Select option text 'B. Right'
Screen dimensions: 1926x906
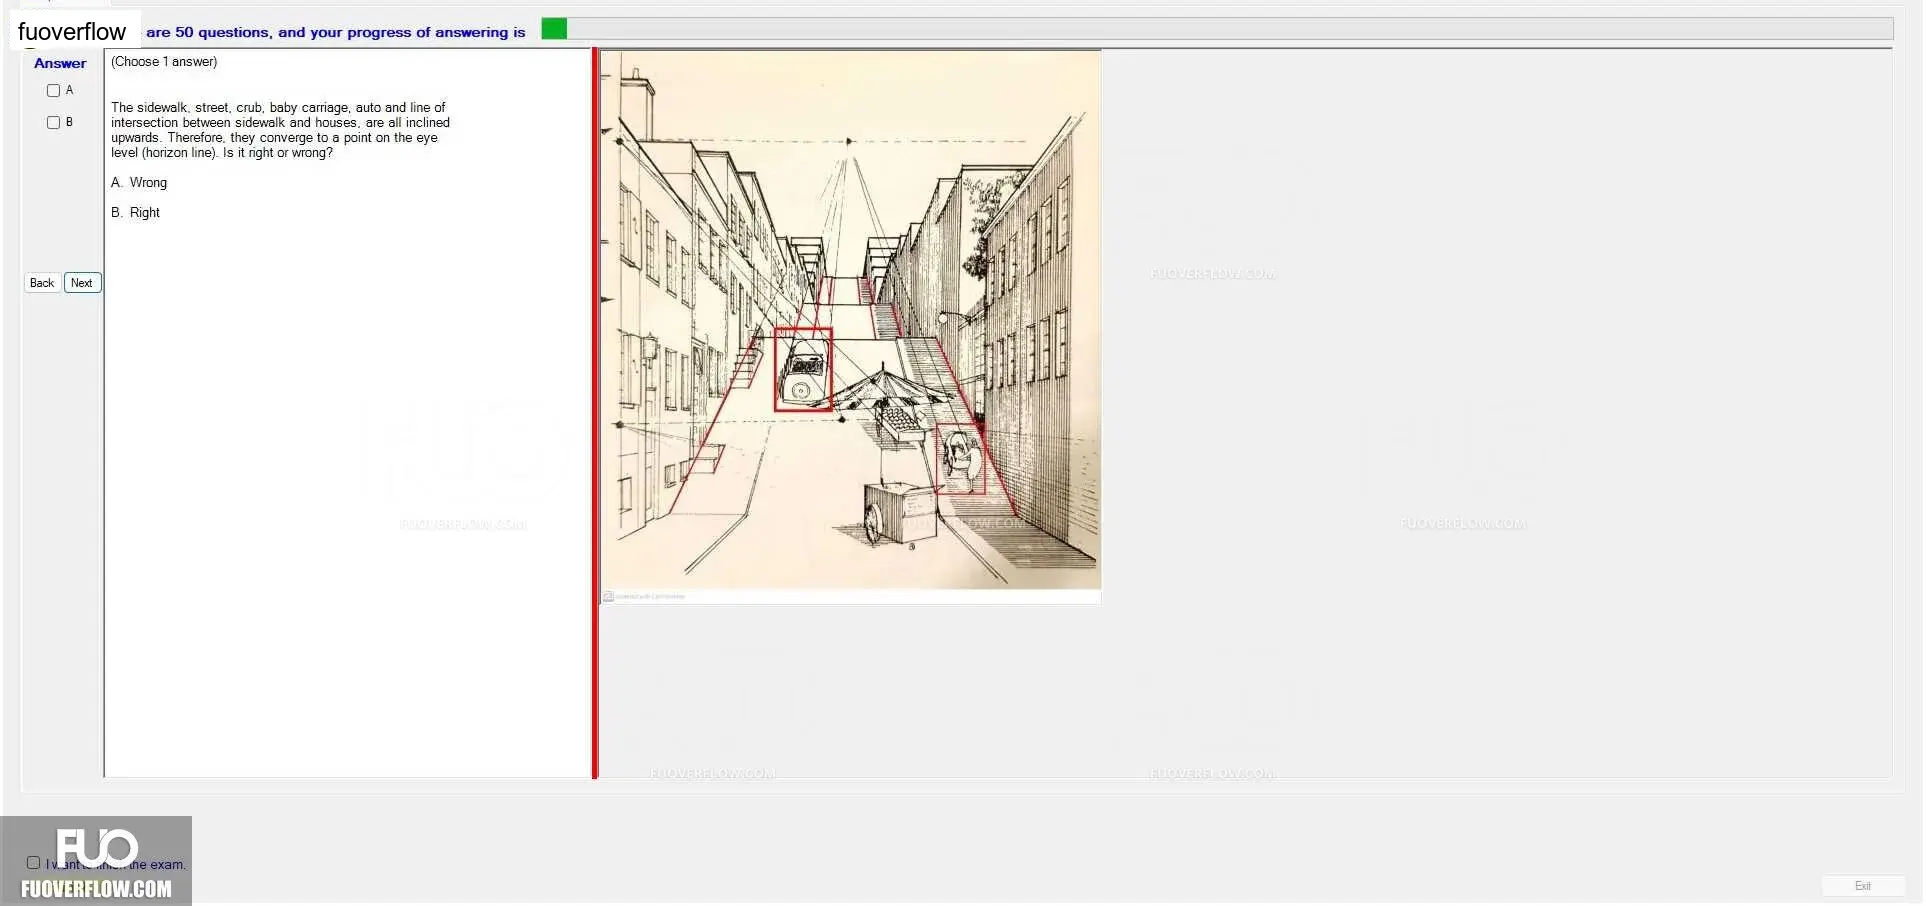pyautogui.click(x=135, y=213)
